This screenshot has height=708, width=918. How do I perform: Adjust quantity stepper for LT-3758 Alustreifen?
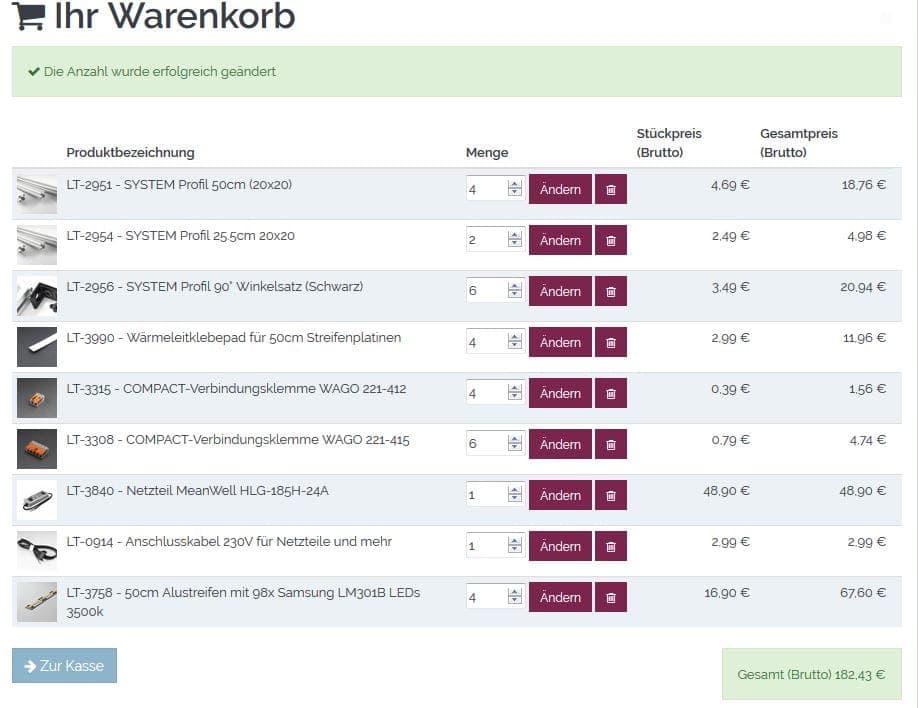[515, 597]
